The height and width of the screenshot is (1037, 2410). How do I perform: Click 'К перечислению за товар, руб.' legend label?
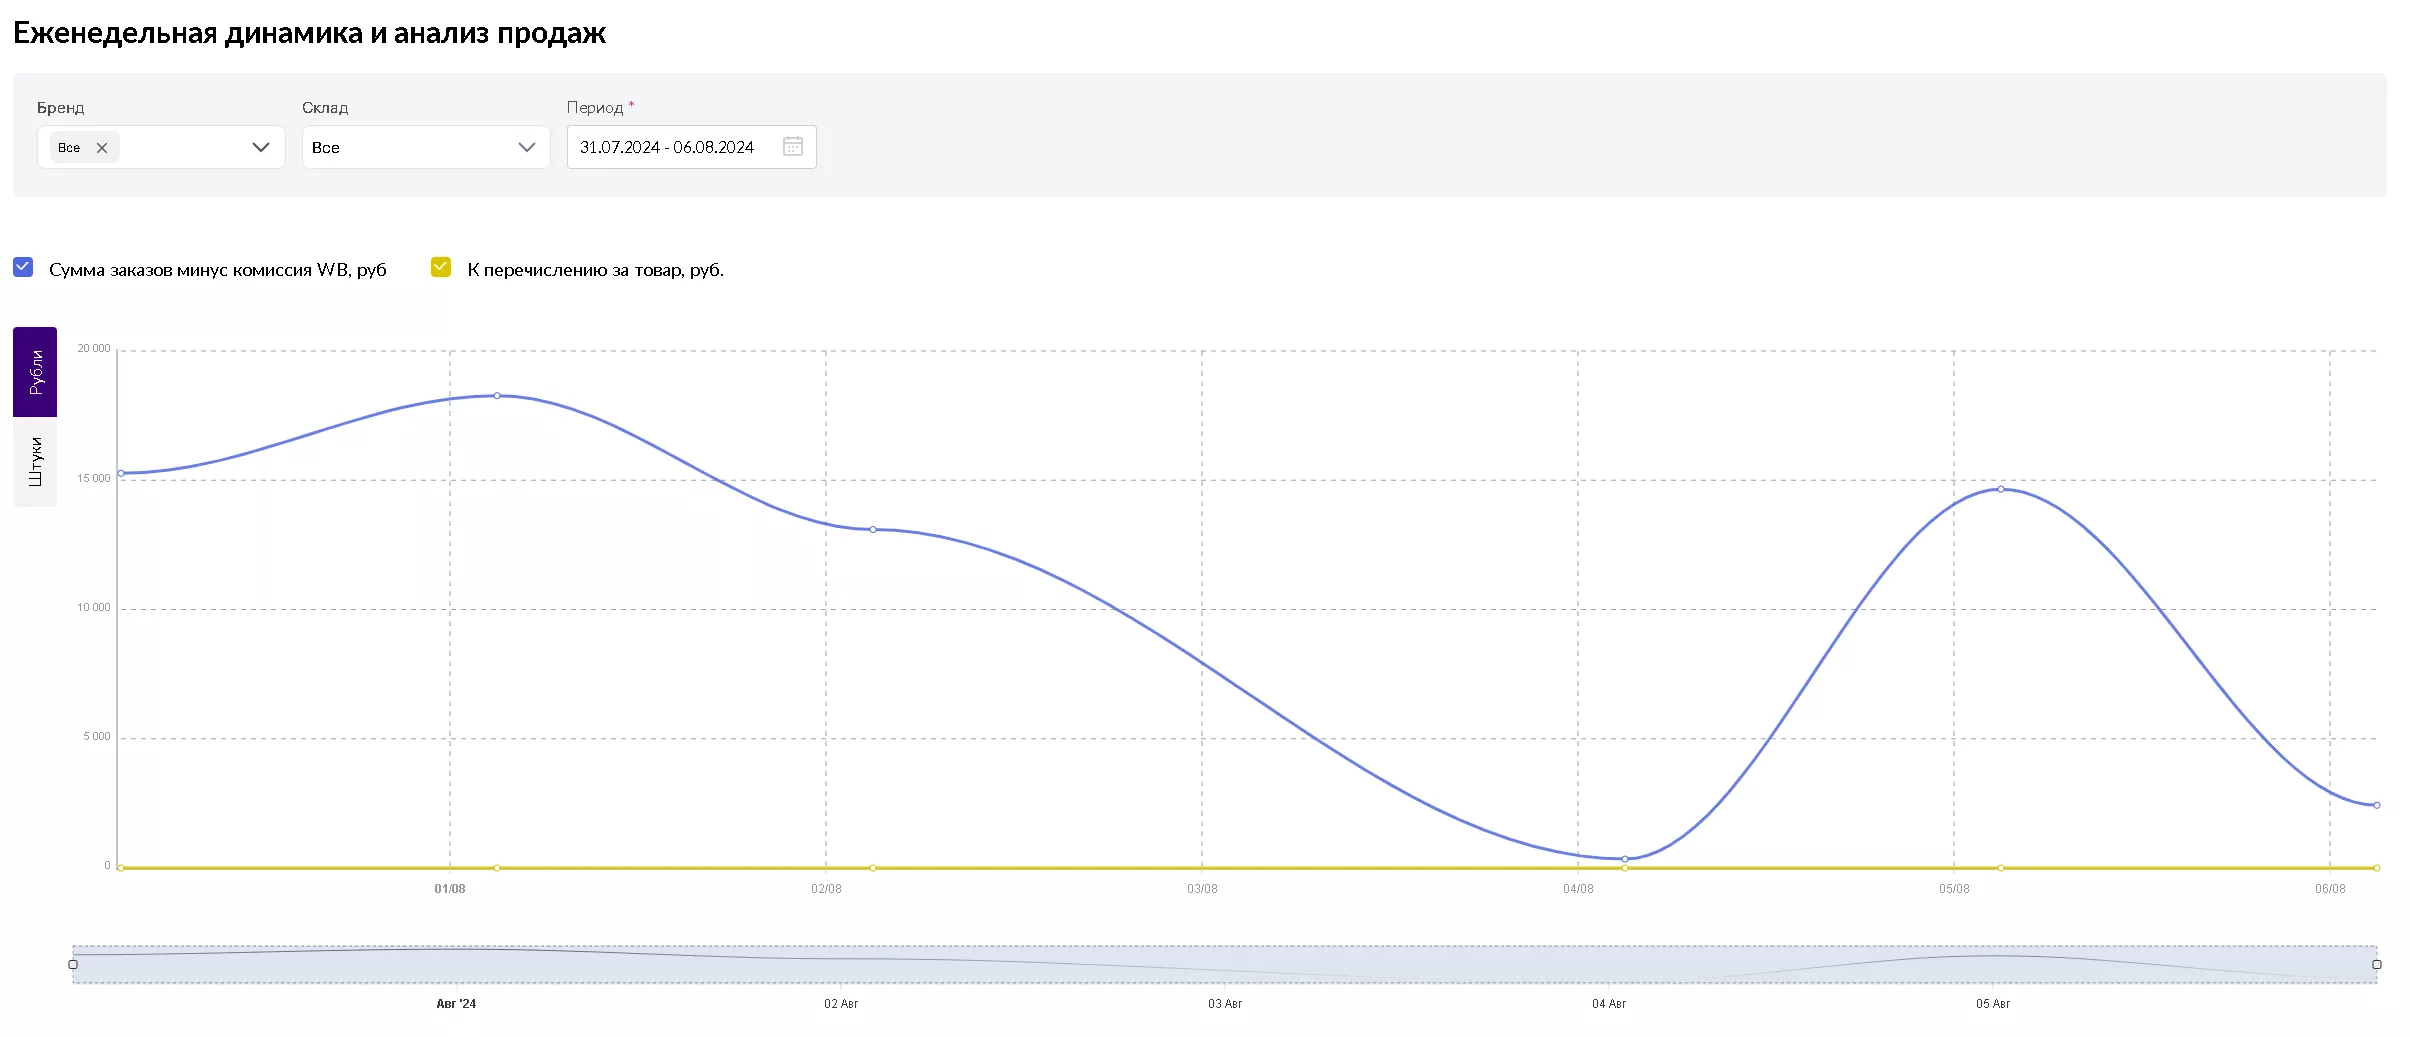click(x=595, y=270)
